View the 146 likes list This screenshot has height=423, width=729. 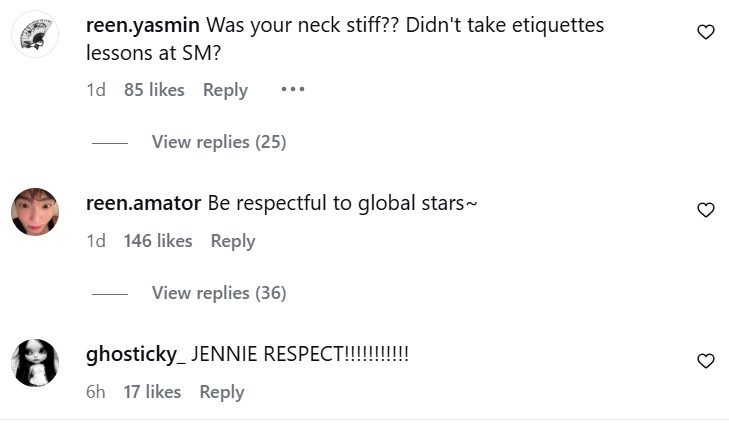tap(158, 241)
